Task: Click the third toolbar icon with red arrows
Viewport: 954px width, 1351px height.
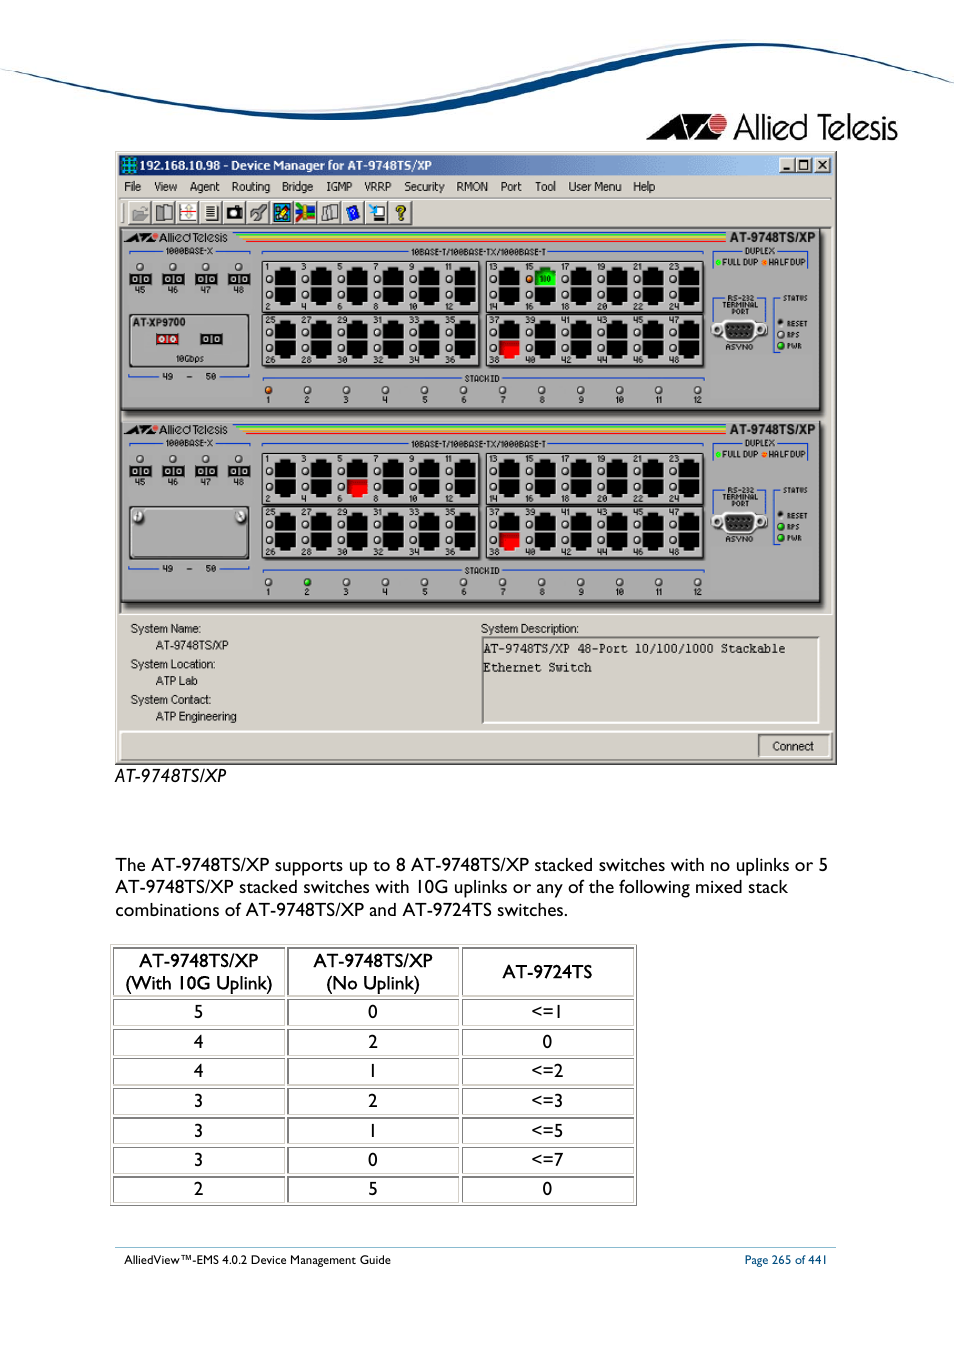Action: coord(187,212)
